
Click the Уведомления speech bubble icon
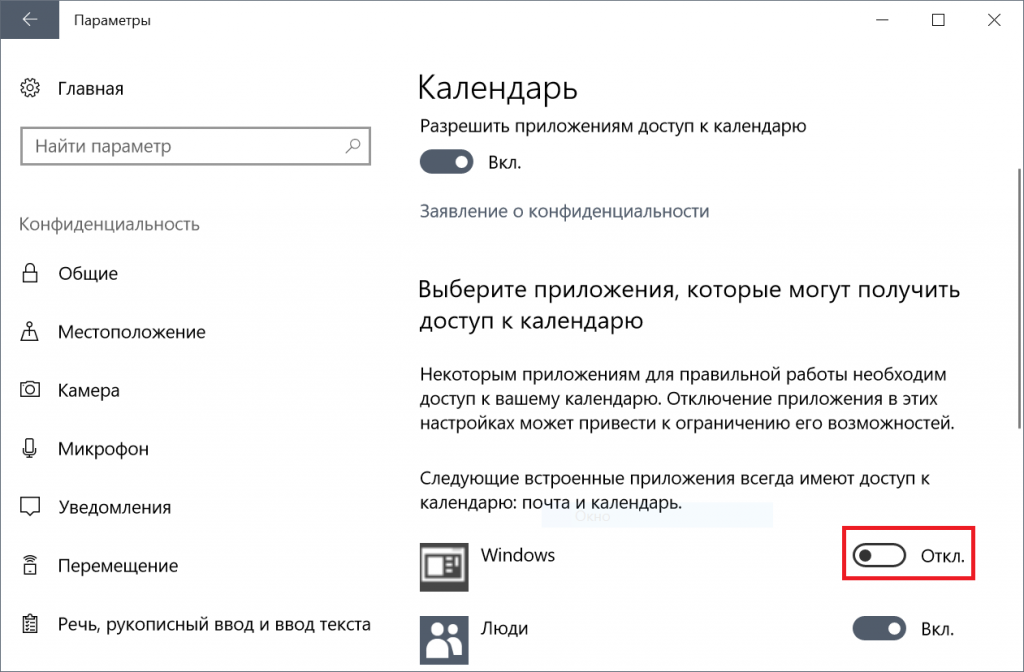[30, 507]
